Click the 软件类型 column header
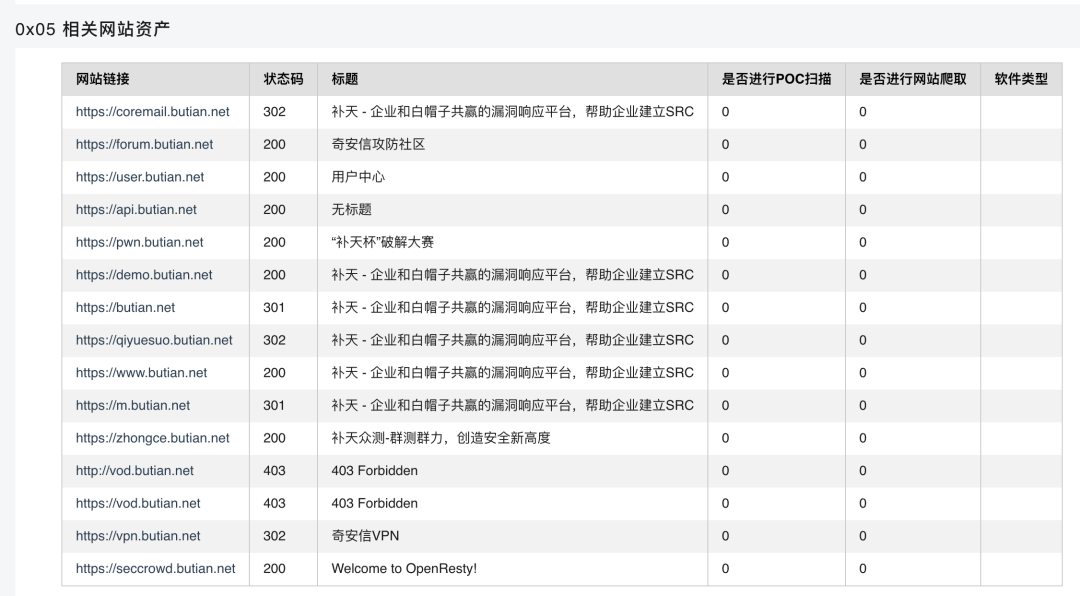This screenshot has width=1080, height=596. [x=1021, y=79]
